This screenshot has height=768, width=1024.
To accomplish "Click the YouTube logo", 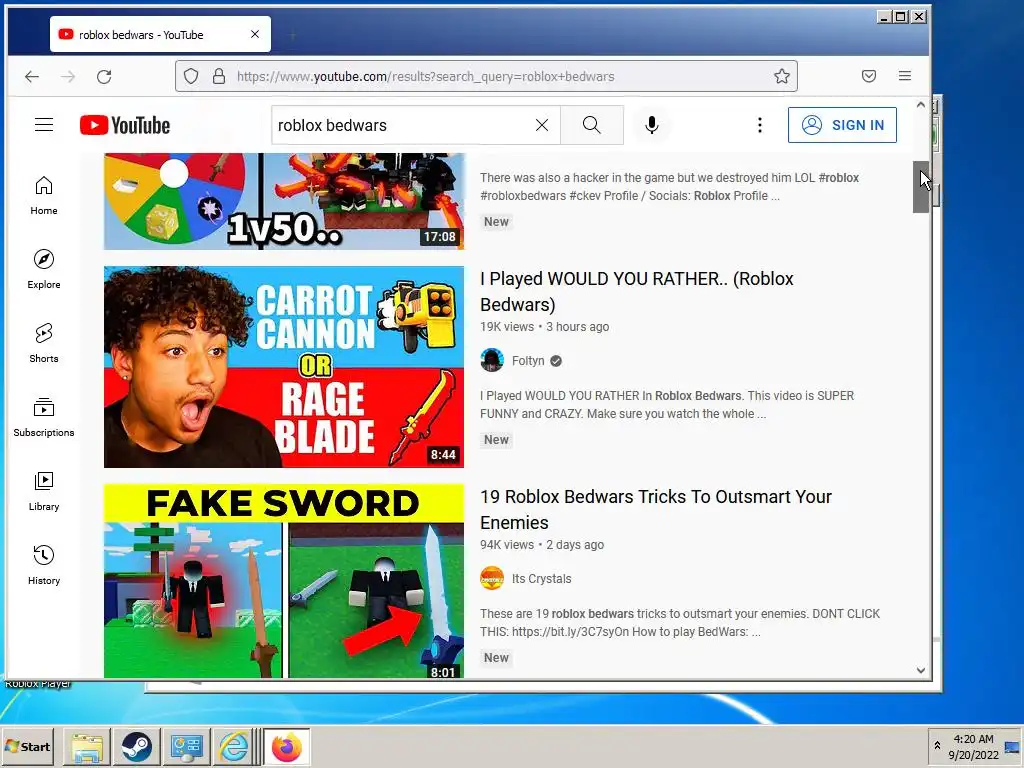I will pyautogui.click(x=125, y=125).
